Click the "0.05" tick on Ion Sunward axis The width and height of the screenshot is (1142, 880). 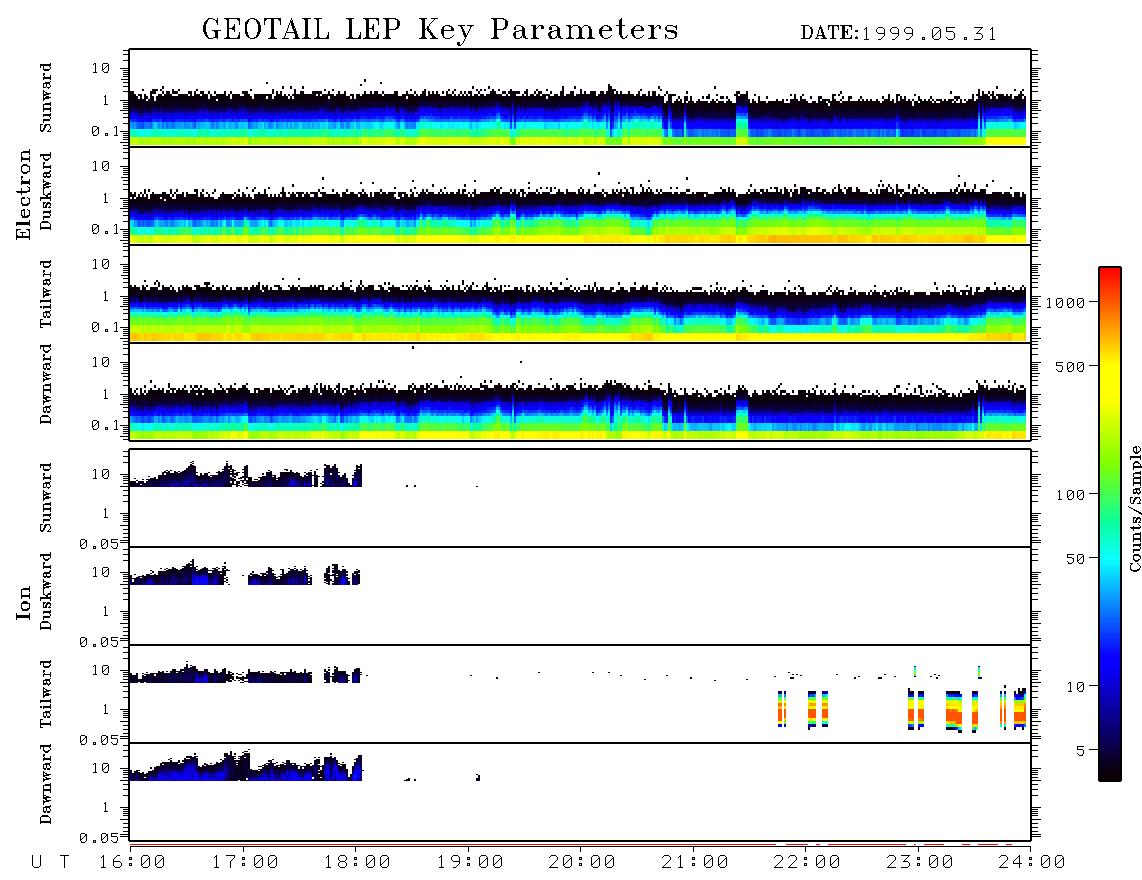[99, 543]
